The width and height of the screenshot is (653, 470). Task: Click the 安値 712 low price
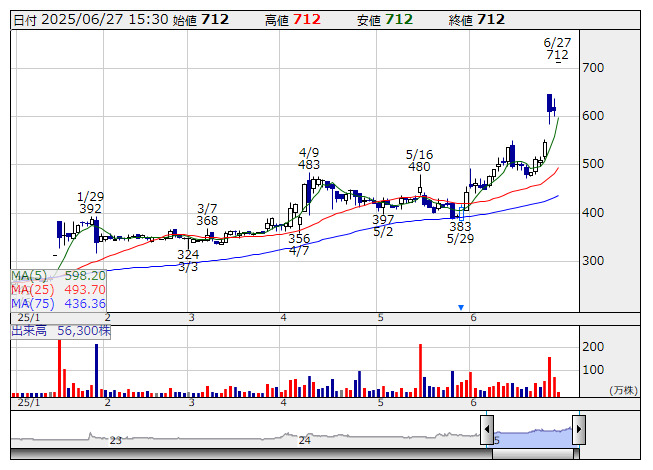(385, 20)
